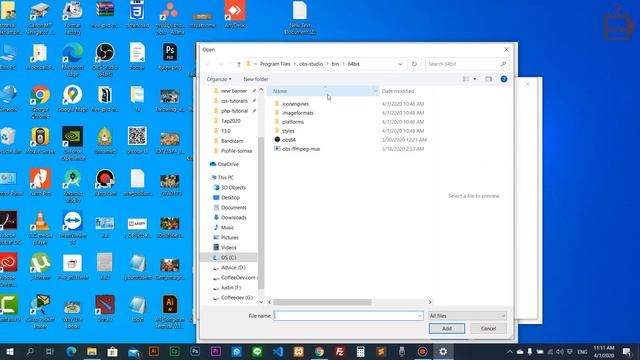The image size is (640, 360).
Task: Open File Explorer from the taskbar
Action: tap(91, 351)
